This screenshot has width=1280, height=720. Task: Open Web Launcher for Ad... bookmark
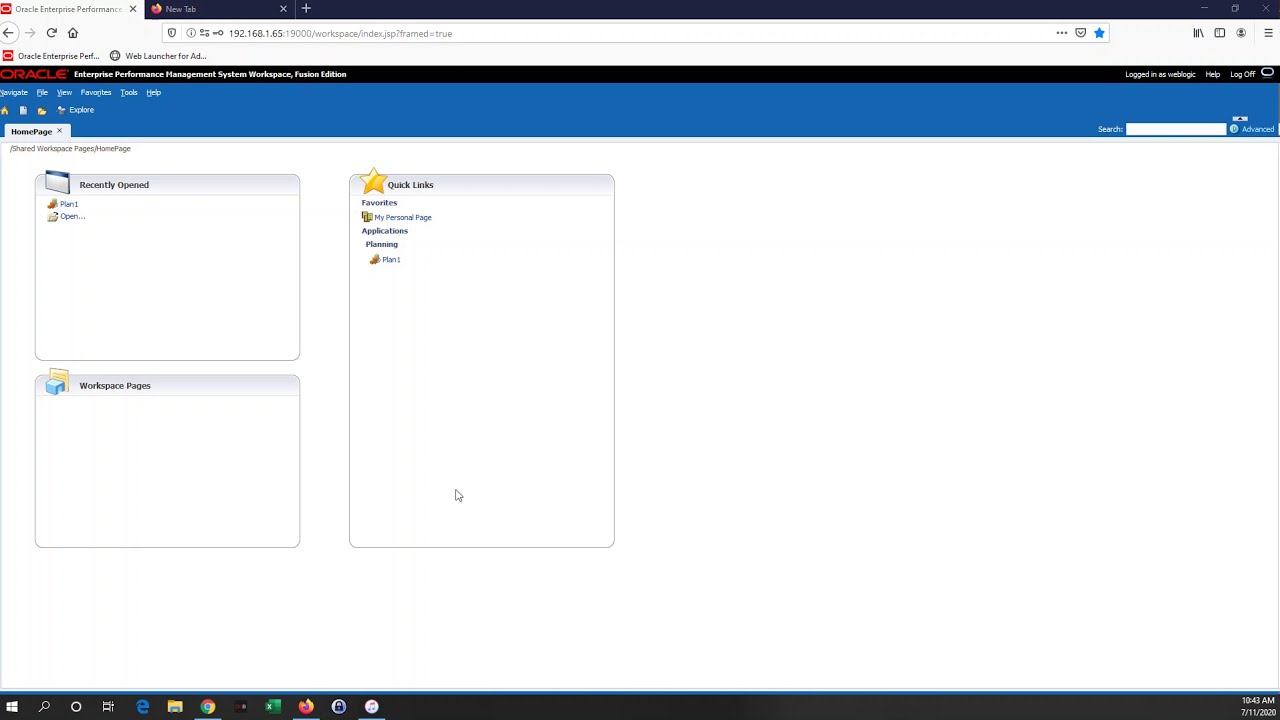(x=158, y=56)
